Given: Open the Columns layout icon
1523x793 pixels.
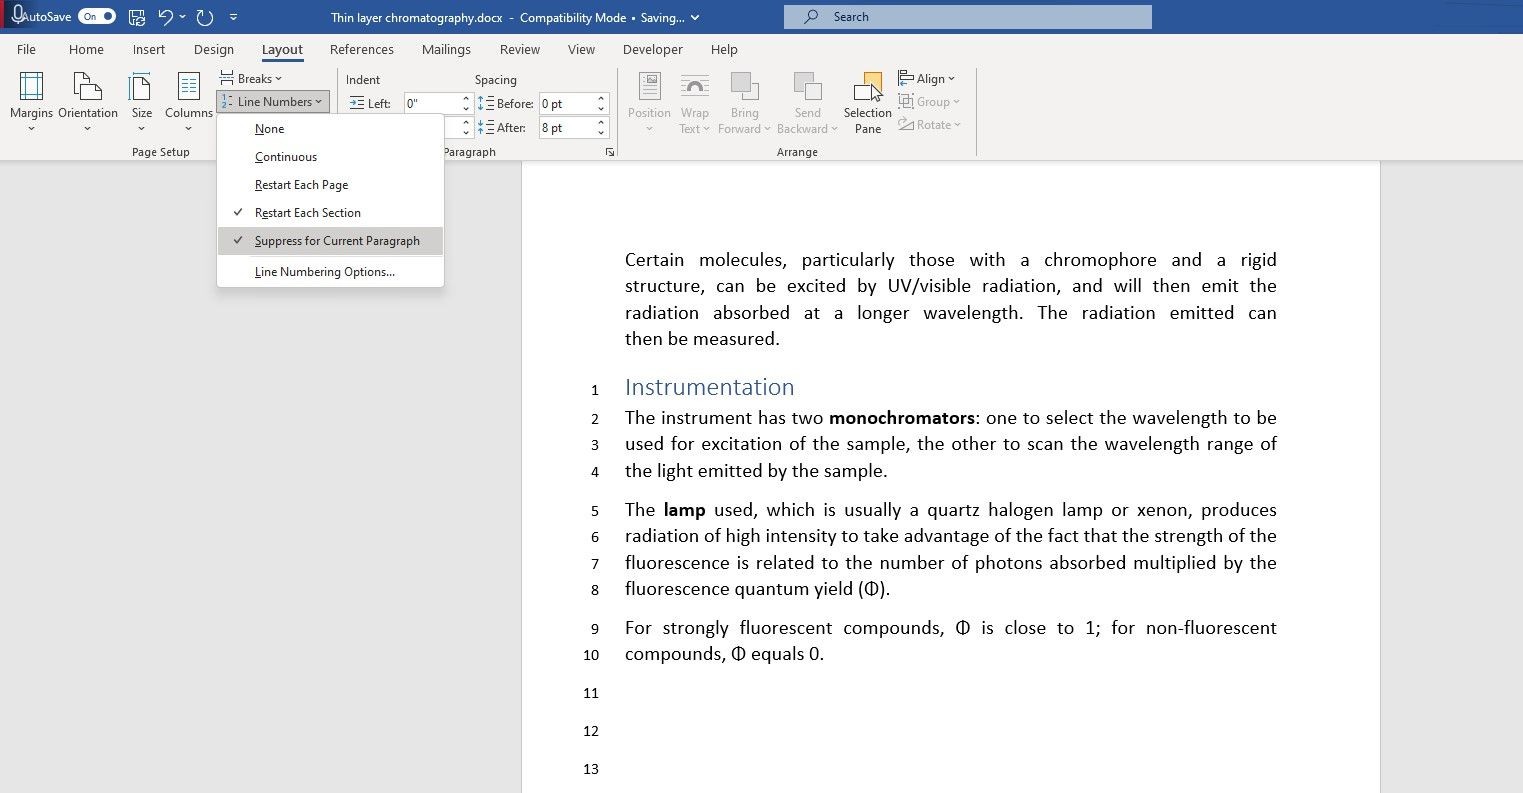Looking at the screenshot, I should [x=188, y=88].
